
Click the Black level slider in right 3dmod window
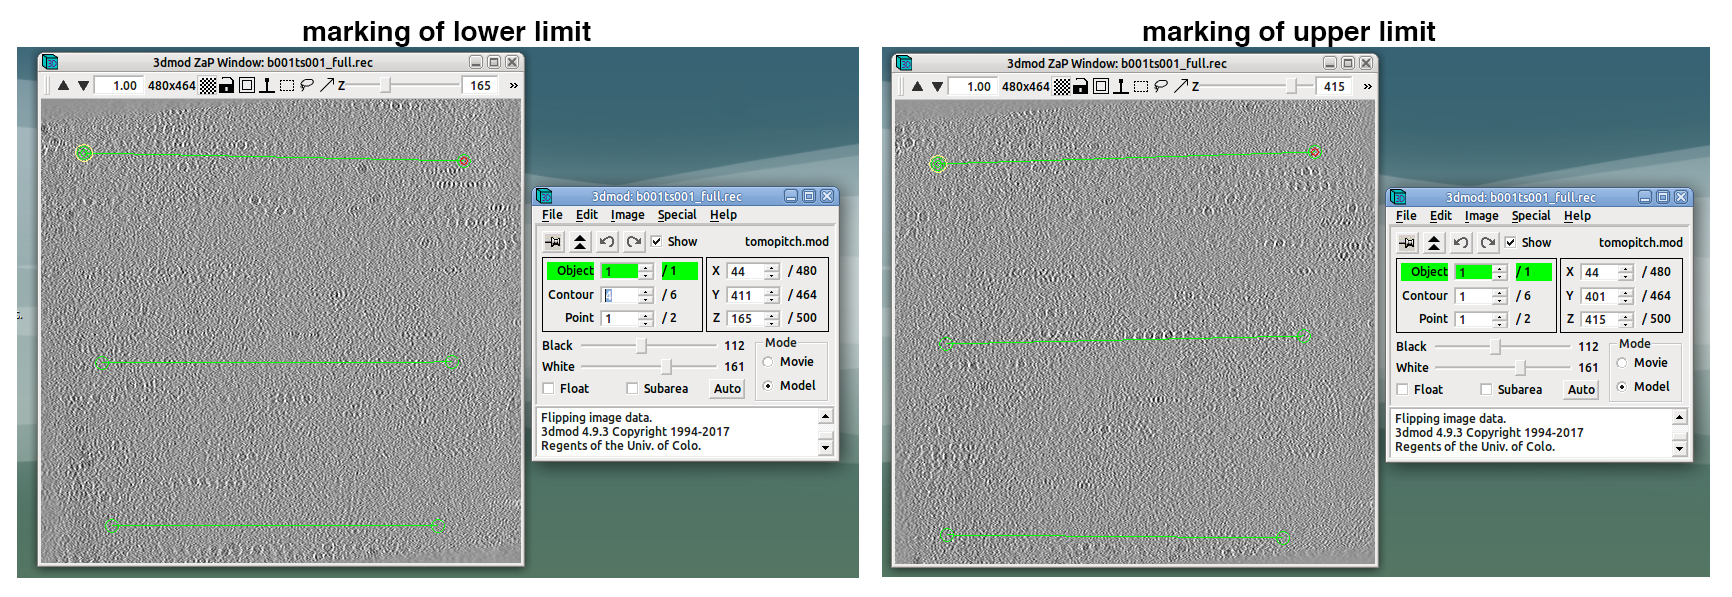1495,347
